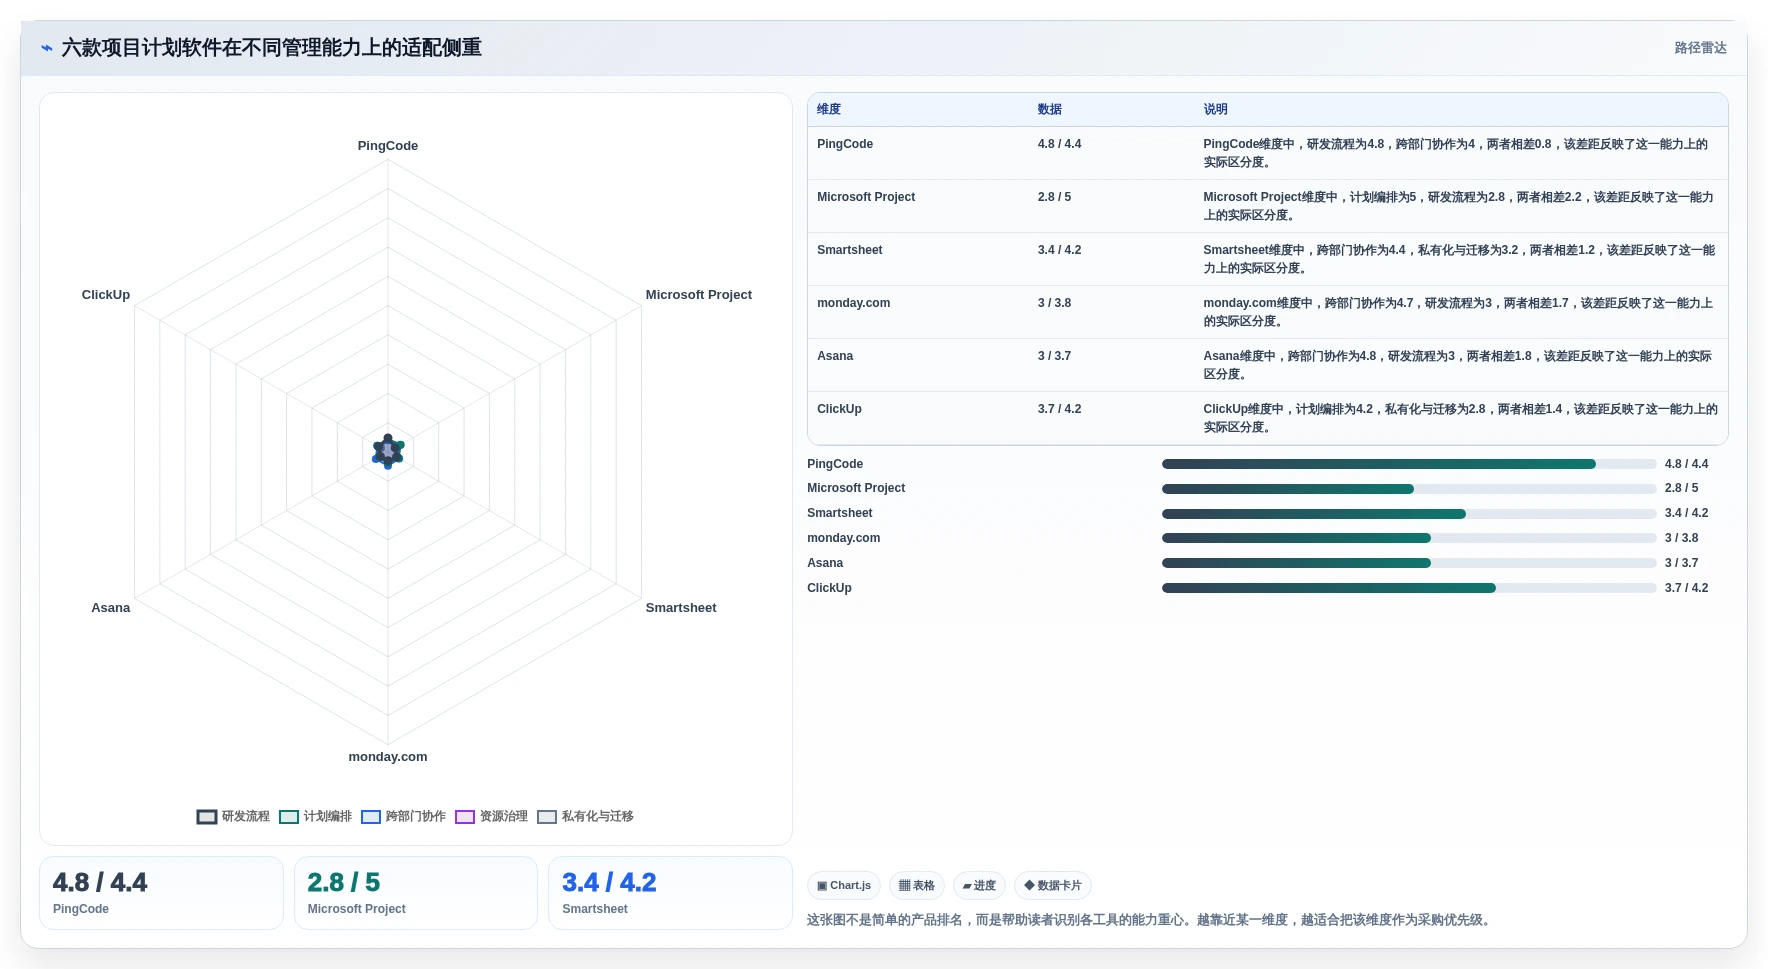Open the Microsoft Project 2.8 / 5 card
The width and height of the screenshot is (1768, 969).
click(x=416, y=893)
